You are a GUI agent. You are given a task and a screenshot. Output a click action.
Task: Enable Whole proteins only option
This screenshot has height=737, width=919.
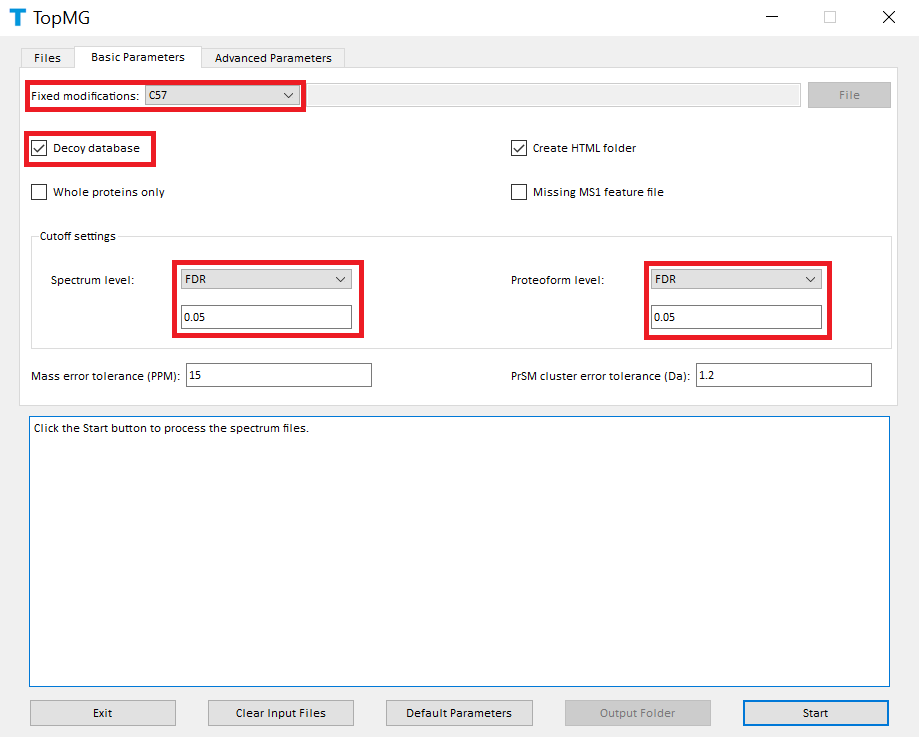[x=40, y=192]
